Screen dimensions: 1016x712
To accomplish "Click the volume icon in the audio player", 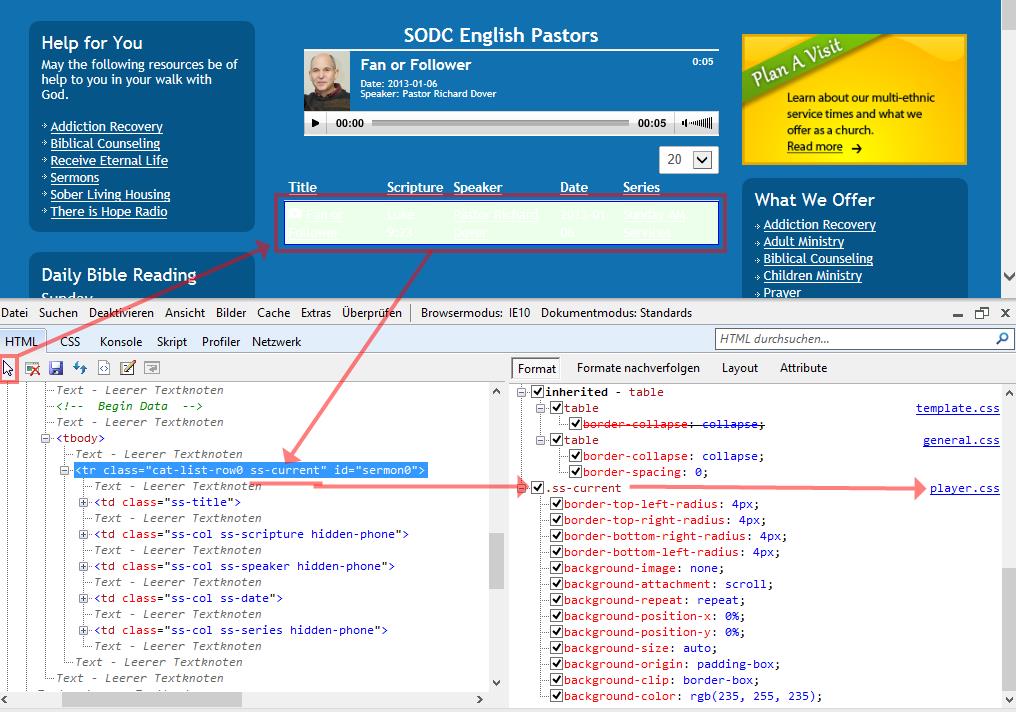I will (685, 123).
